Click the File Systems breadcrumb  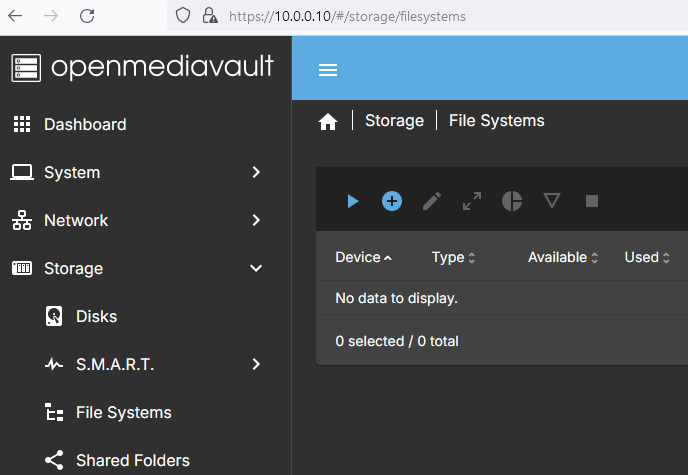click(496, 121)
